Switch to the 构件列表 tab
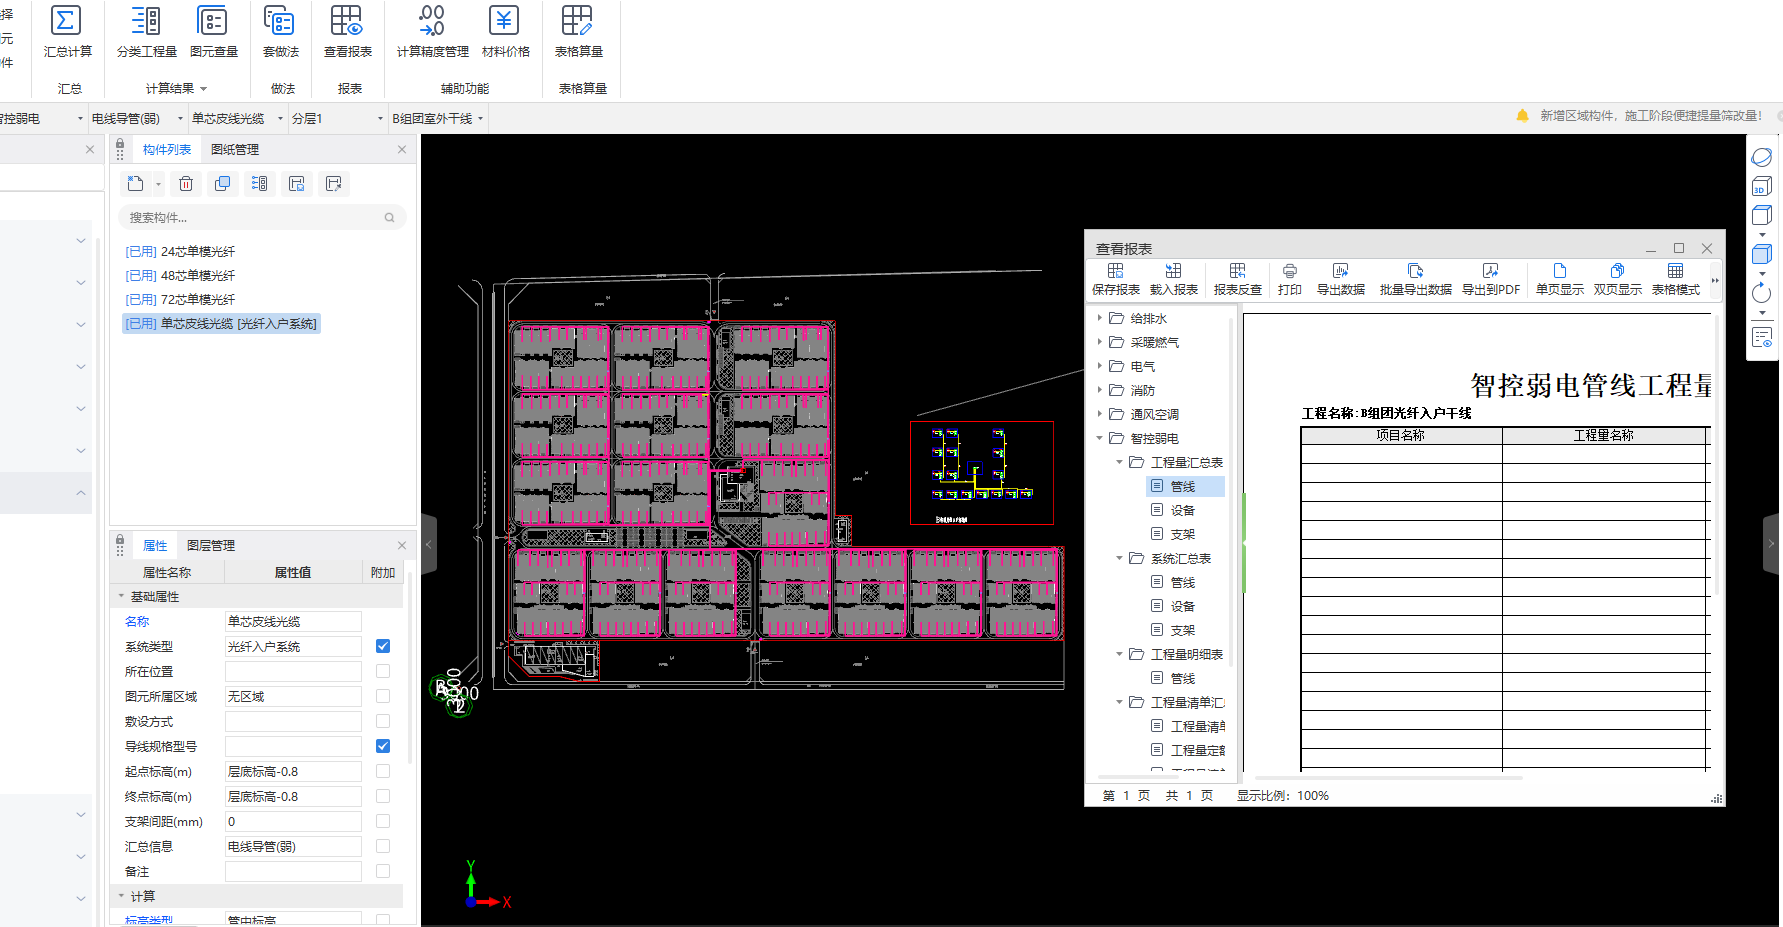1783x927 pixels. (167, 150)
